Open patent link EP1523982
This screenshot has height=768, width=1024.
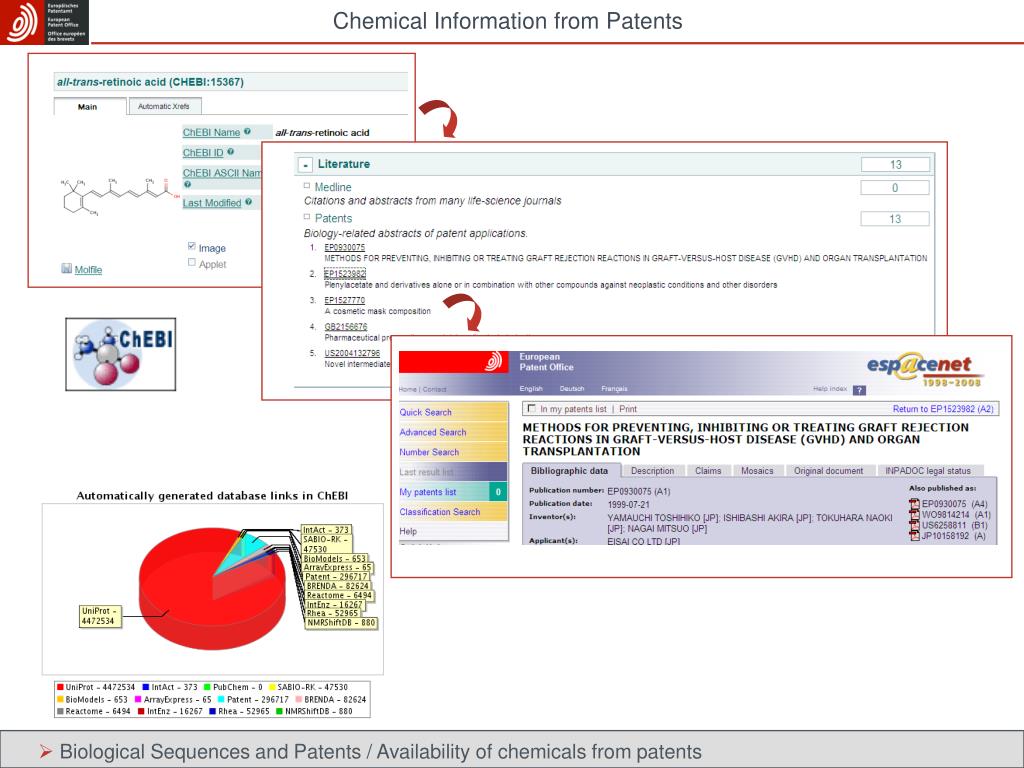click(345, 274)
